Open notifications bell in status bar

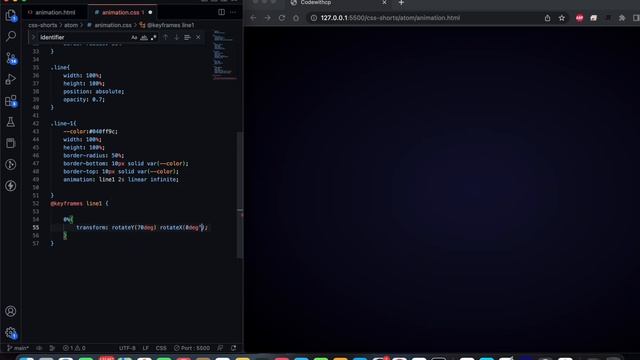(x=233, y=348)
